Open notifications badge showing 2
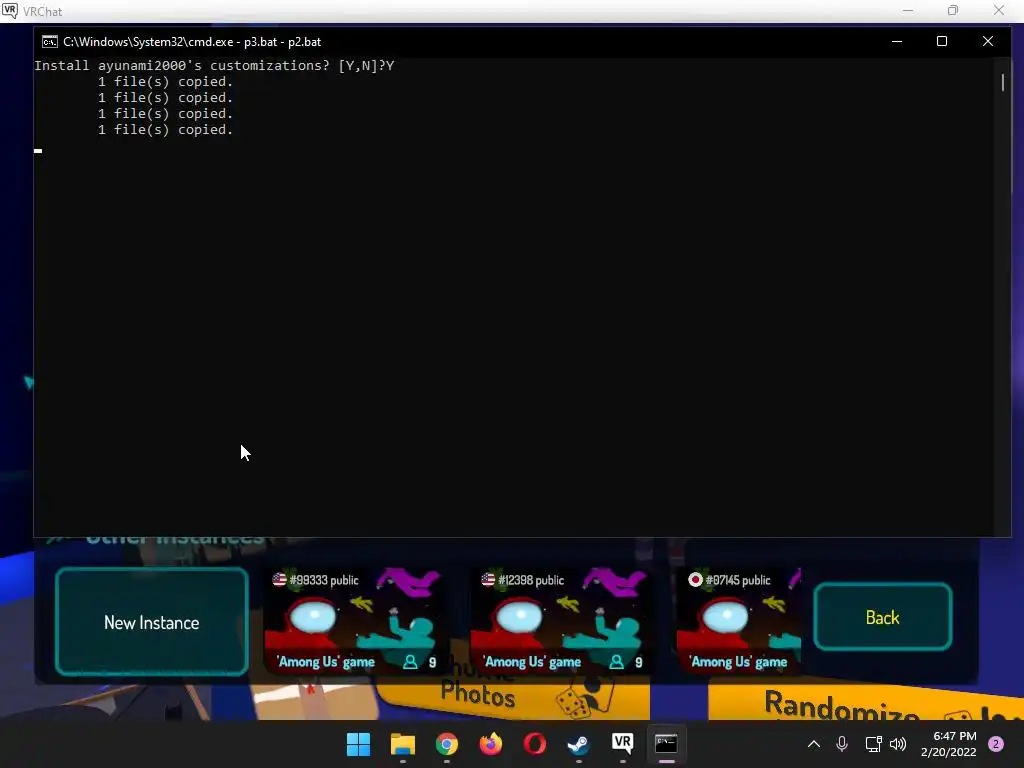The width and height of the screenshot is (1024, 768). pyautogui.click(x=996, y=744)
